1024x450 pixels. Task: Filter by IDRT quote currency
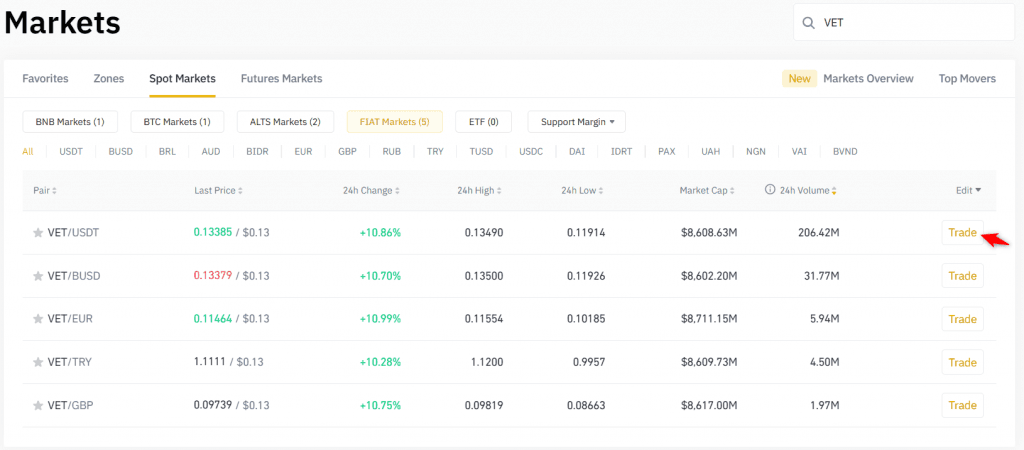(x=621, y=152)
